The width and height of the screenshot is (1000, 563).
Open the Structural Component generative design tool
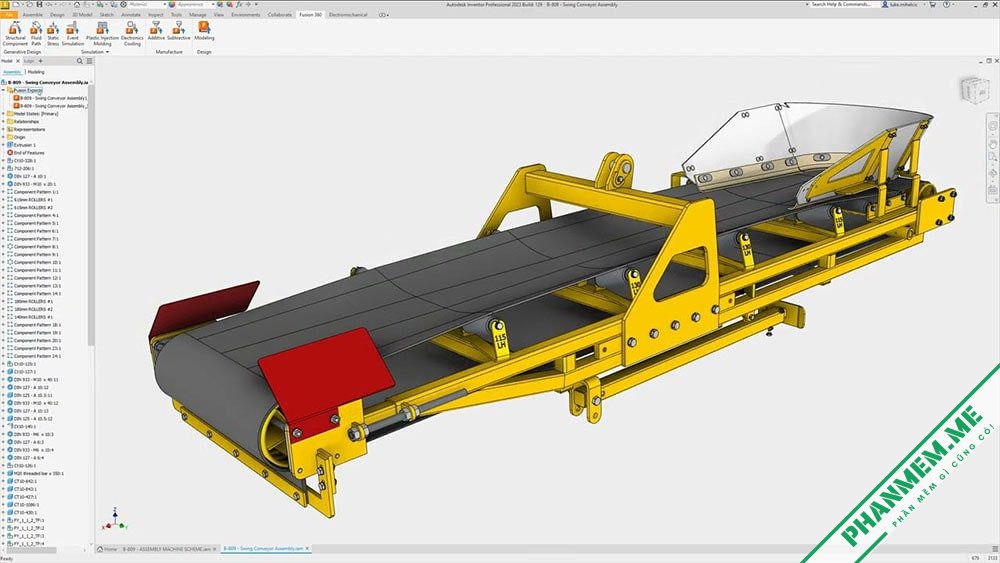(15, 33)
